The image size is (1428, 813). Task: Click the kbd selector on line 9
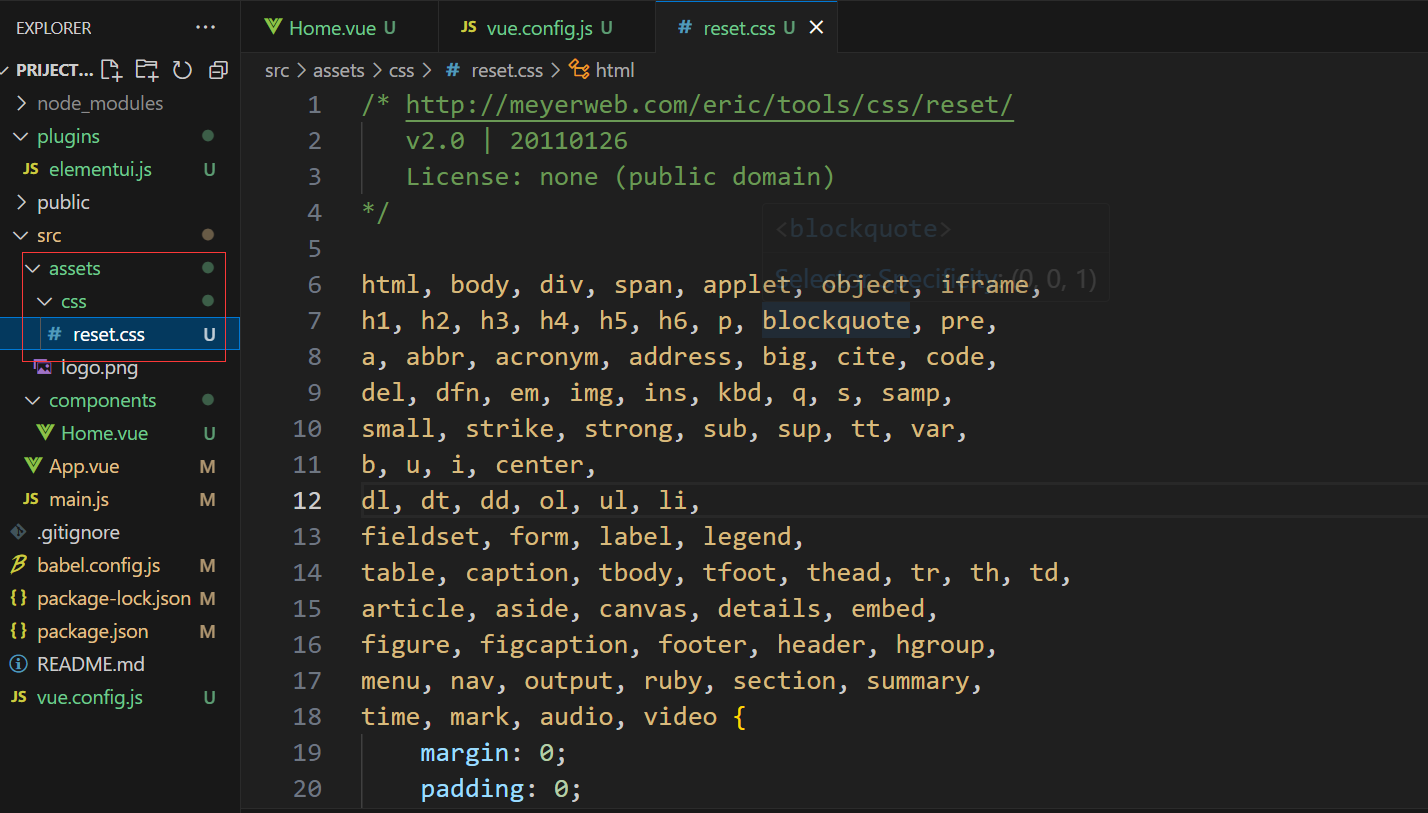point(740,393)
